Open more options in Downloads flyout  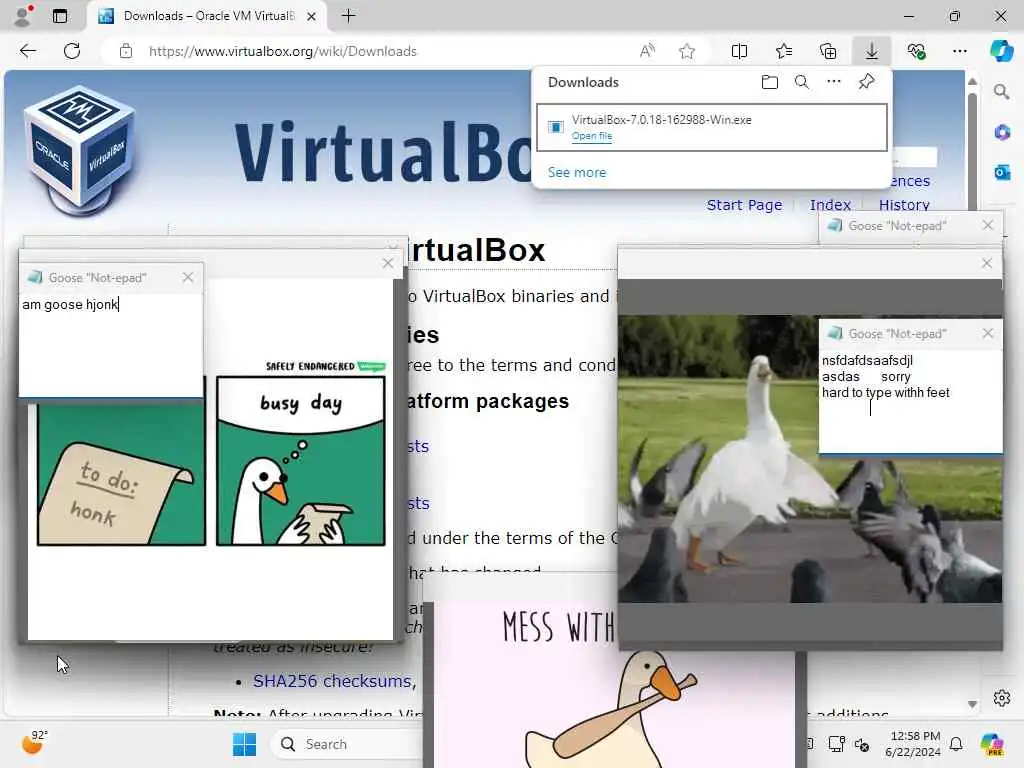(x=834, y=82)
